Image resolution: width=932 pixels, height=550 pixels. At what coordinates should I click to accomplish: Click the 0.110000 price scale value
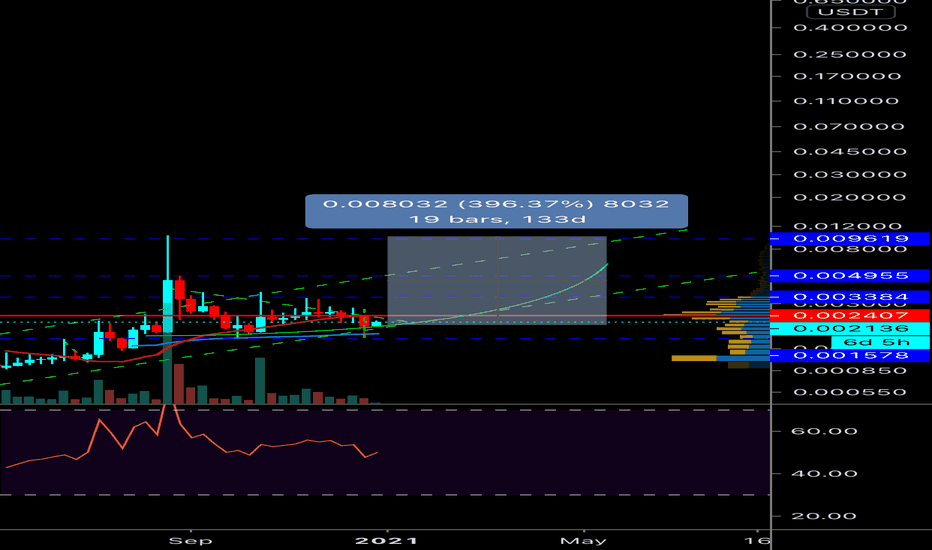[846, 100]
